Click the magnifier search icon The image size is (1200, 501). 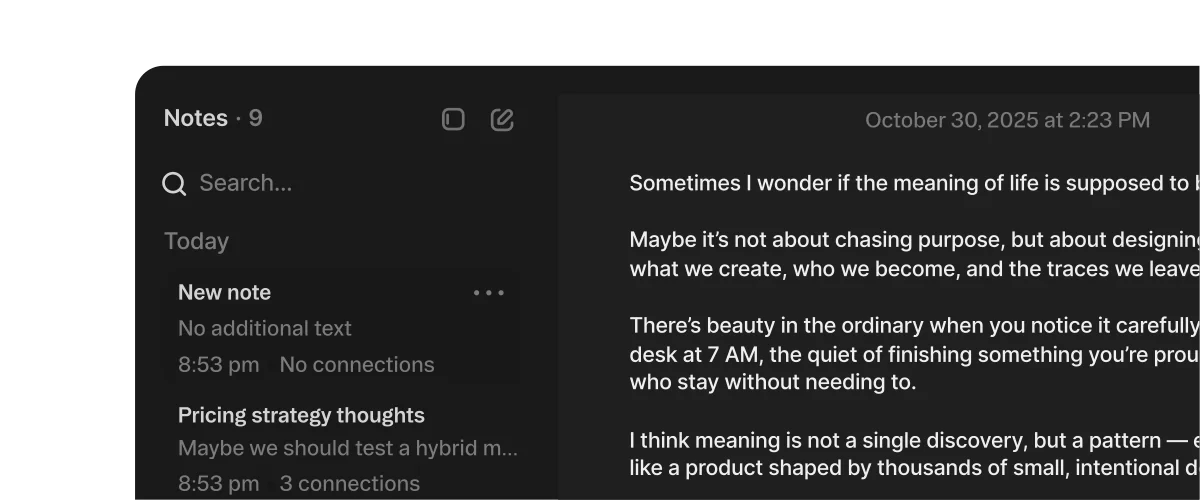[x=174, y=184]
